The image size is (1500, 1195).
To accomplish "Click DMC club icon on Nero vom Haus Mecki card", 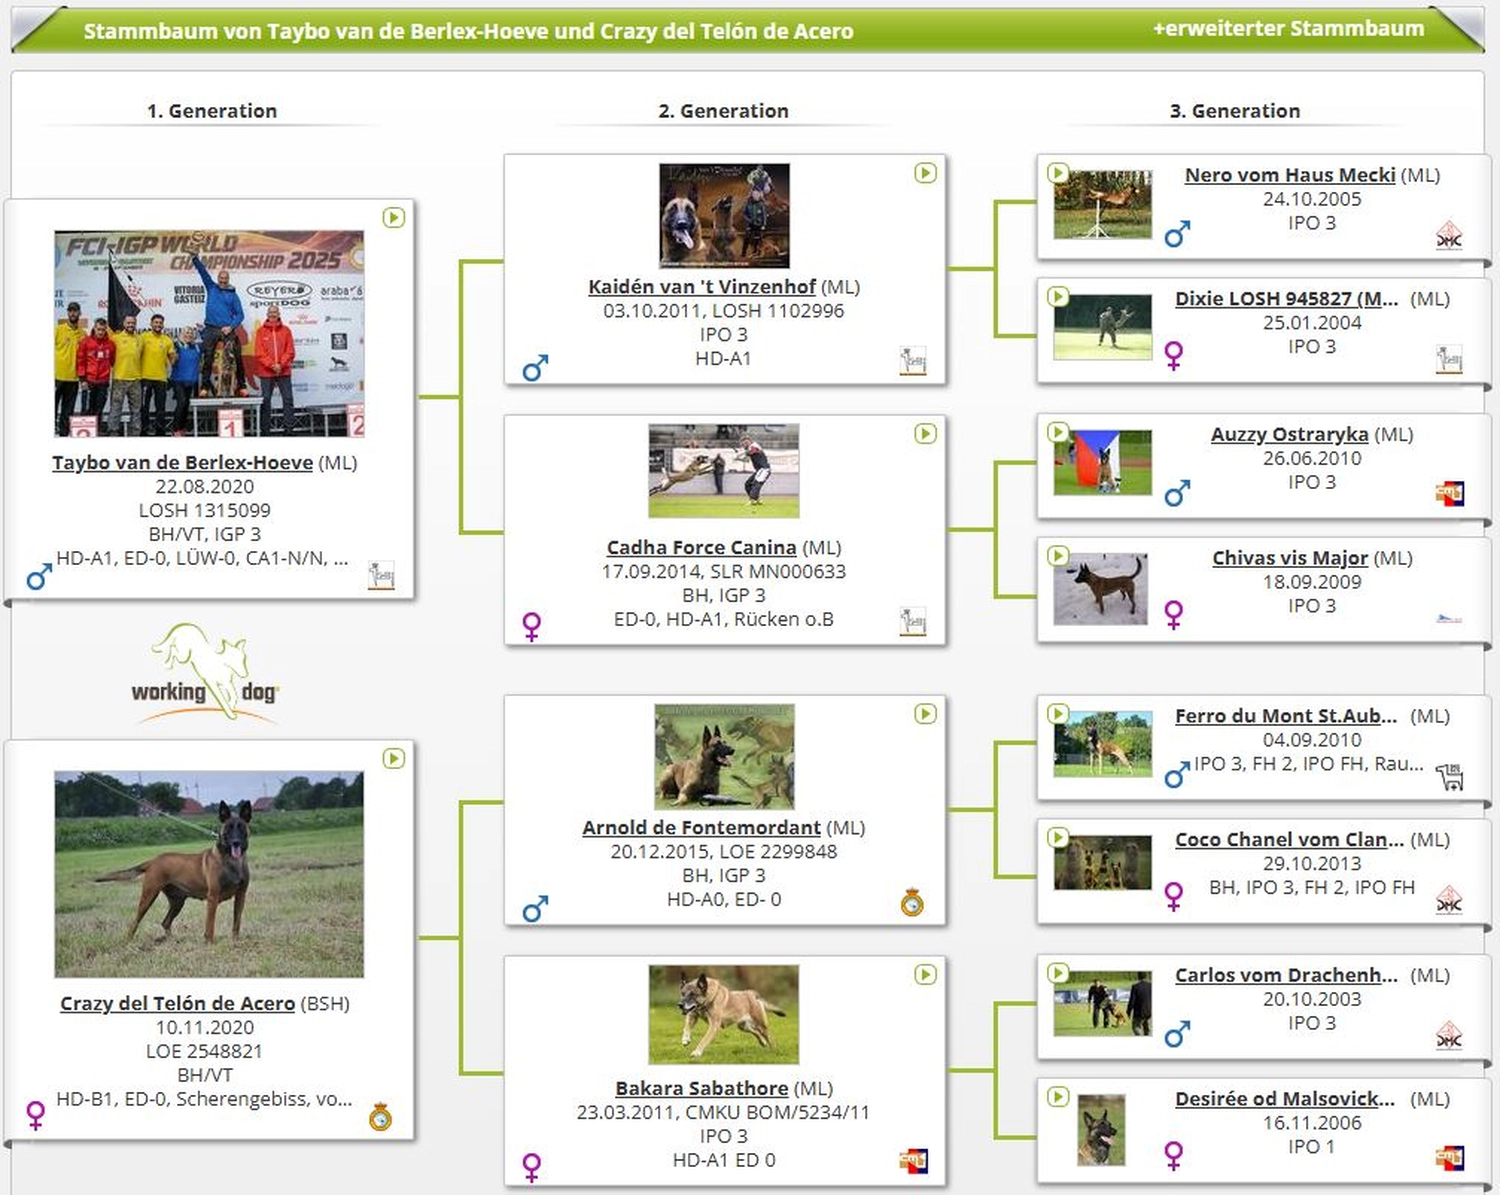I will pyautogui.click(x=1449, y=236).
